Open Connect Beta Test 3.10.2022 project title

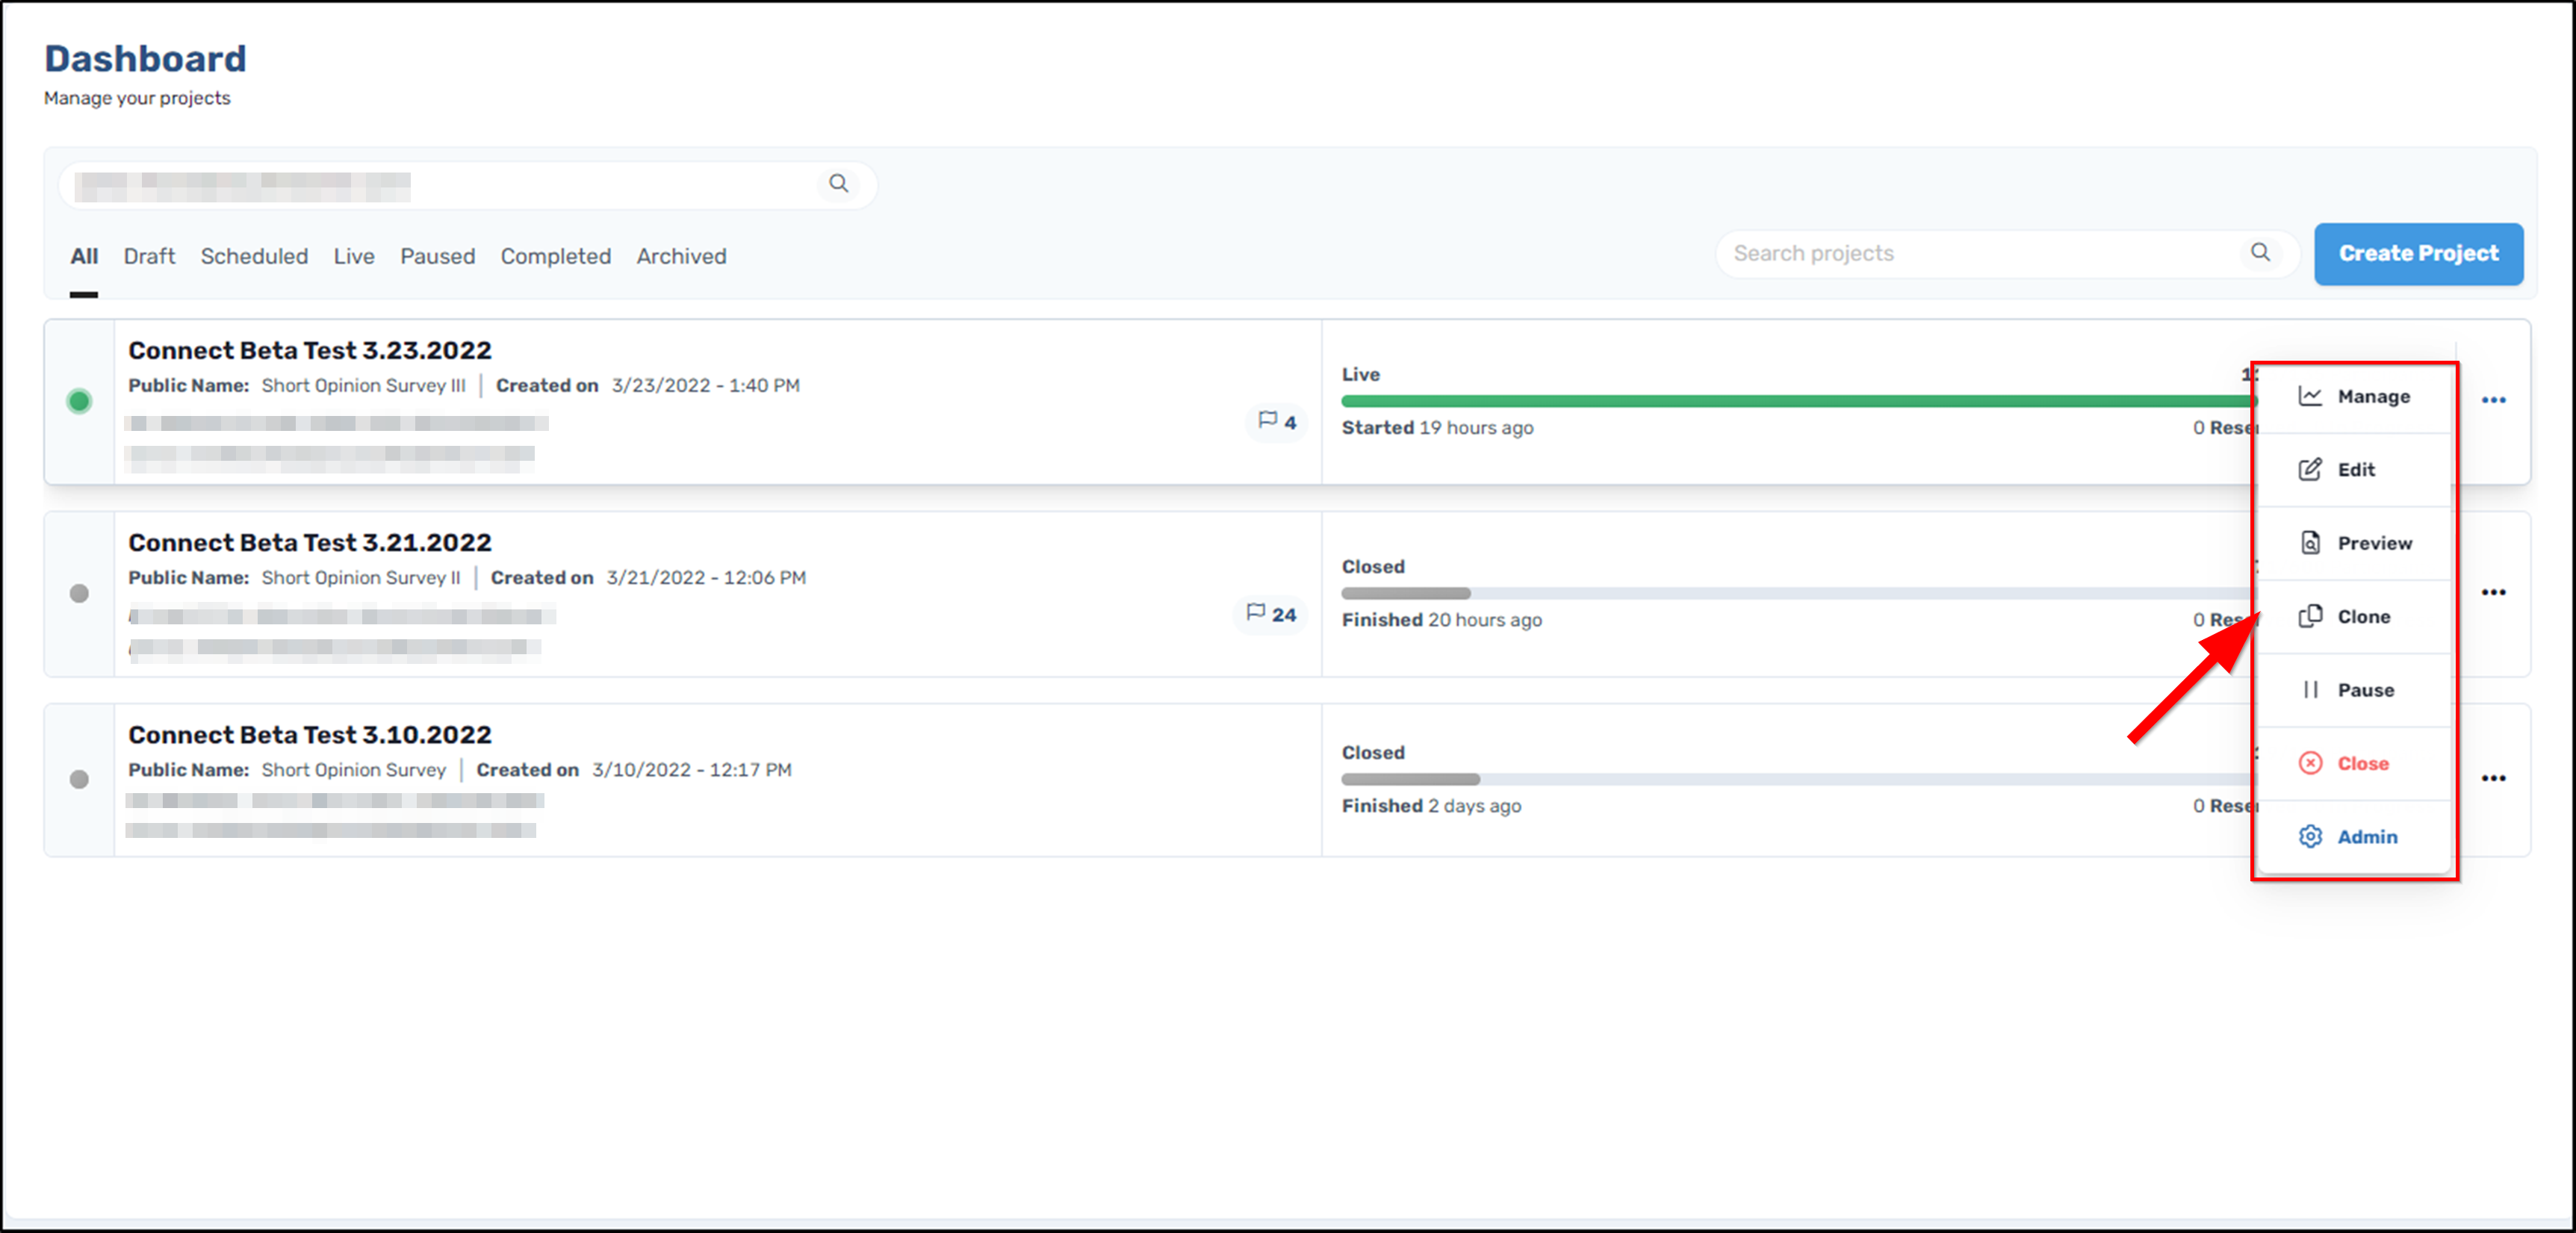(x=310, y=734)
